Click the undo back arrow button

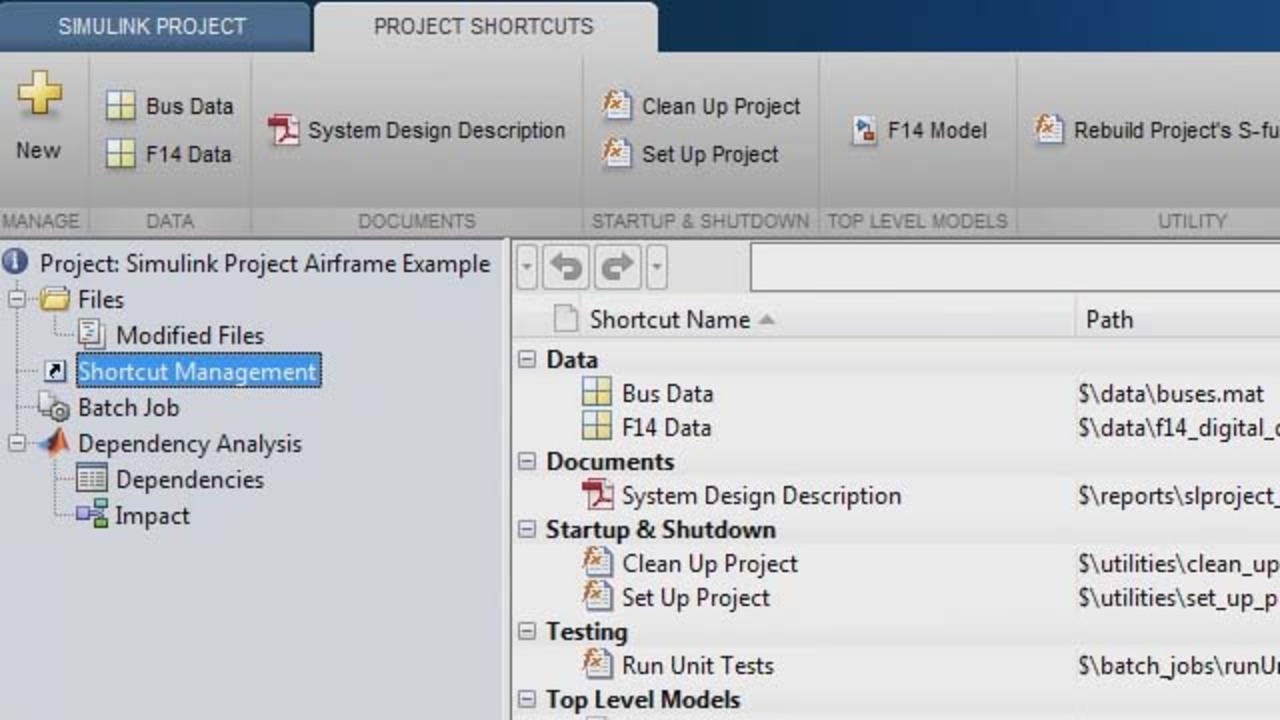pos(567,267)
